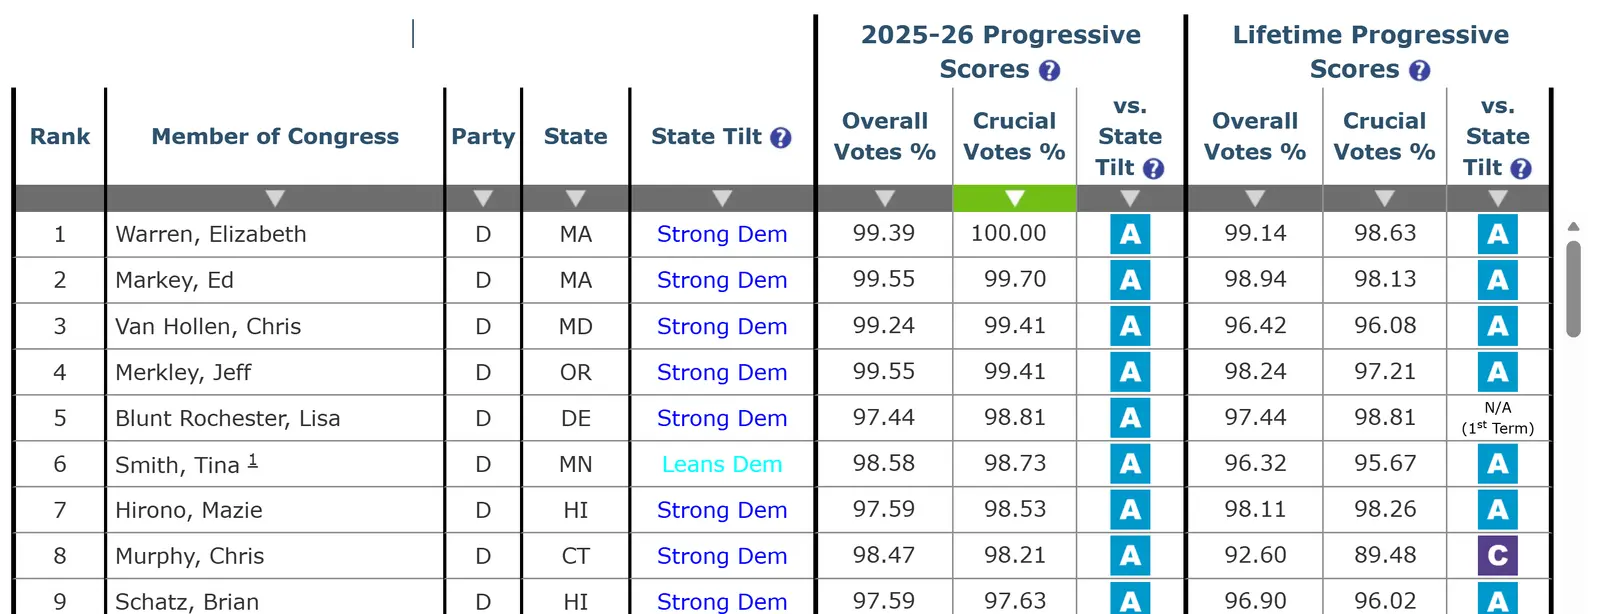Click the scrollbar up arrow
The height and width of the screenshot is (614, 1600).
[1573, 227]
